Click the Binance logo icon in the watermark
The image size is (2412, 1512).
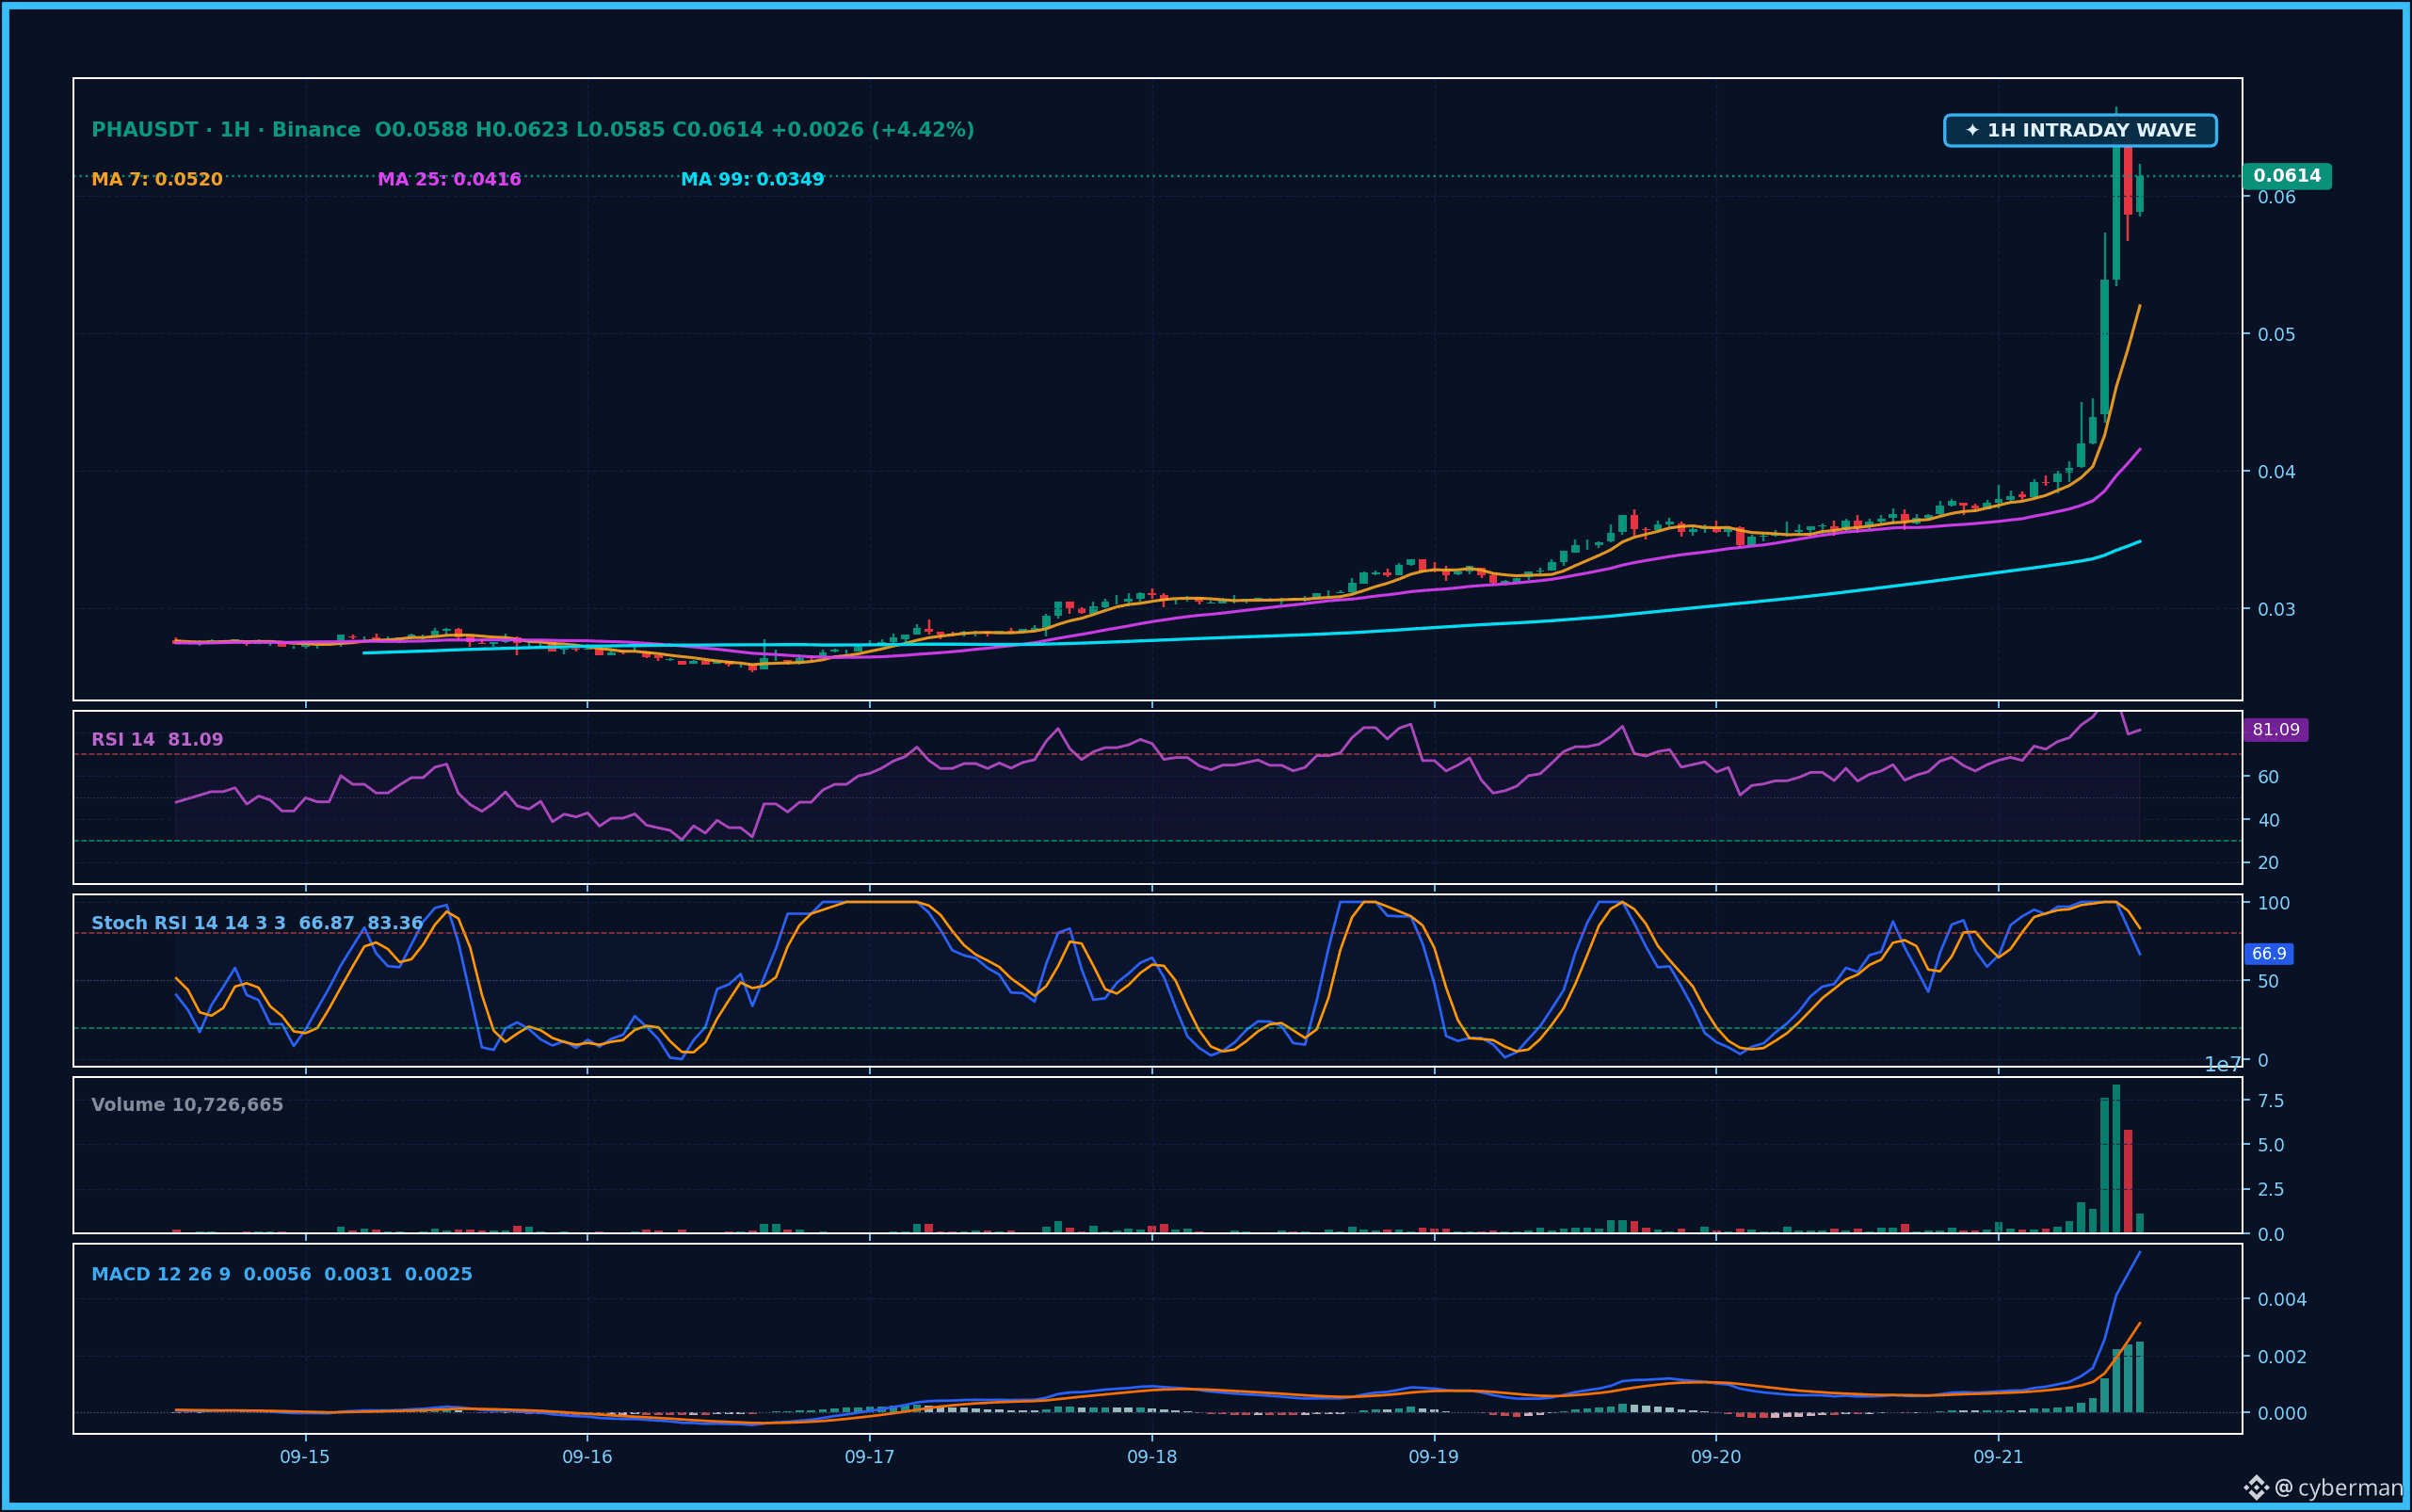(x=2255, y=1488)
